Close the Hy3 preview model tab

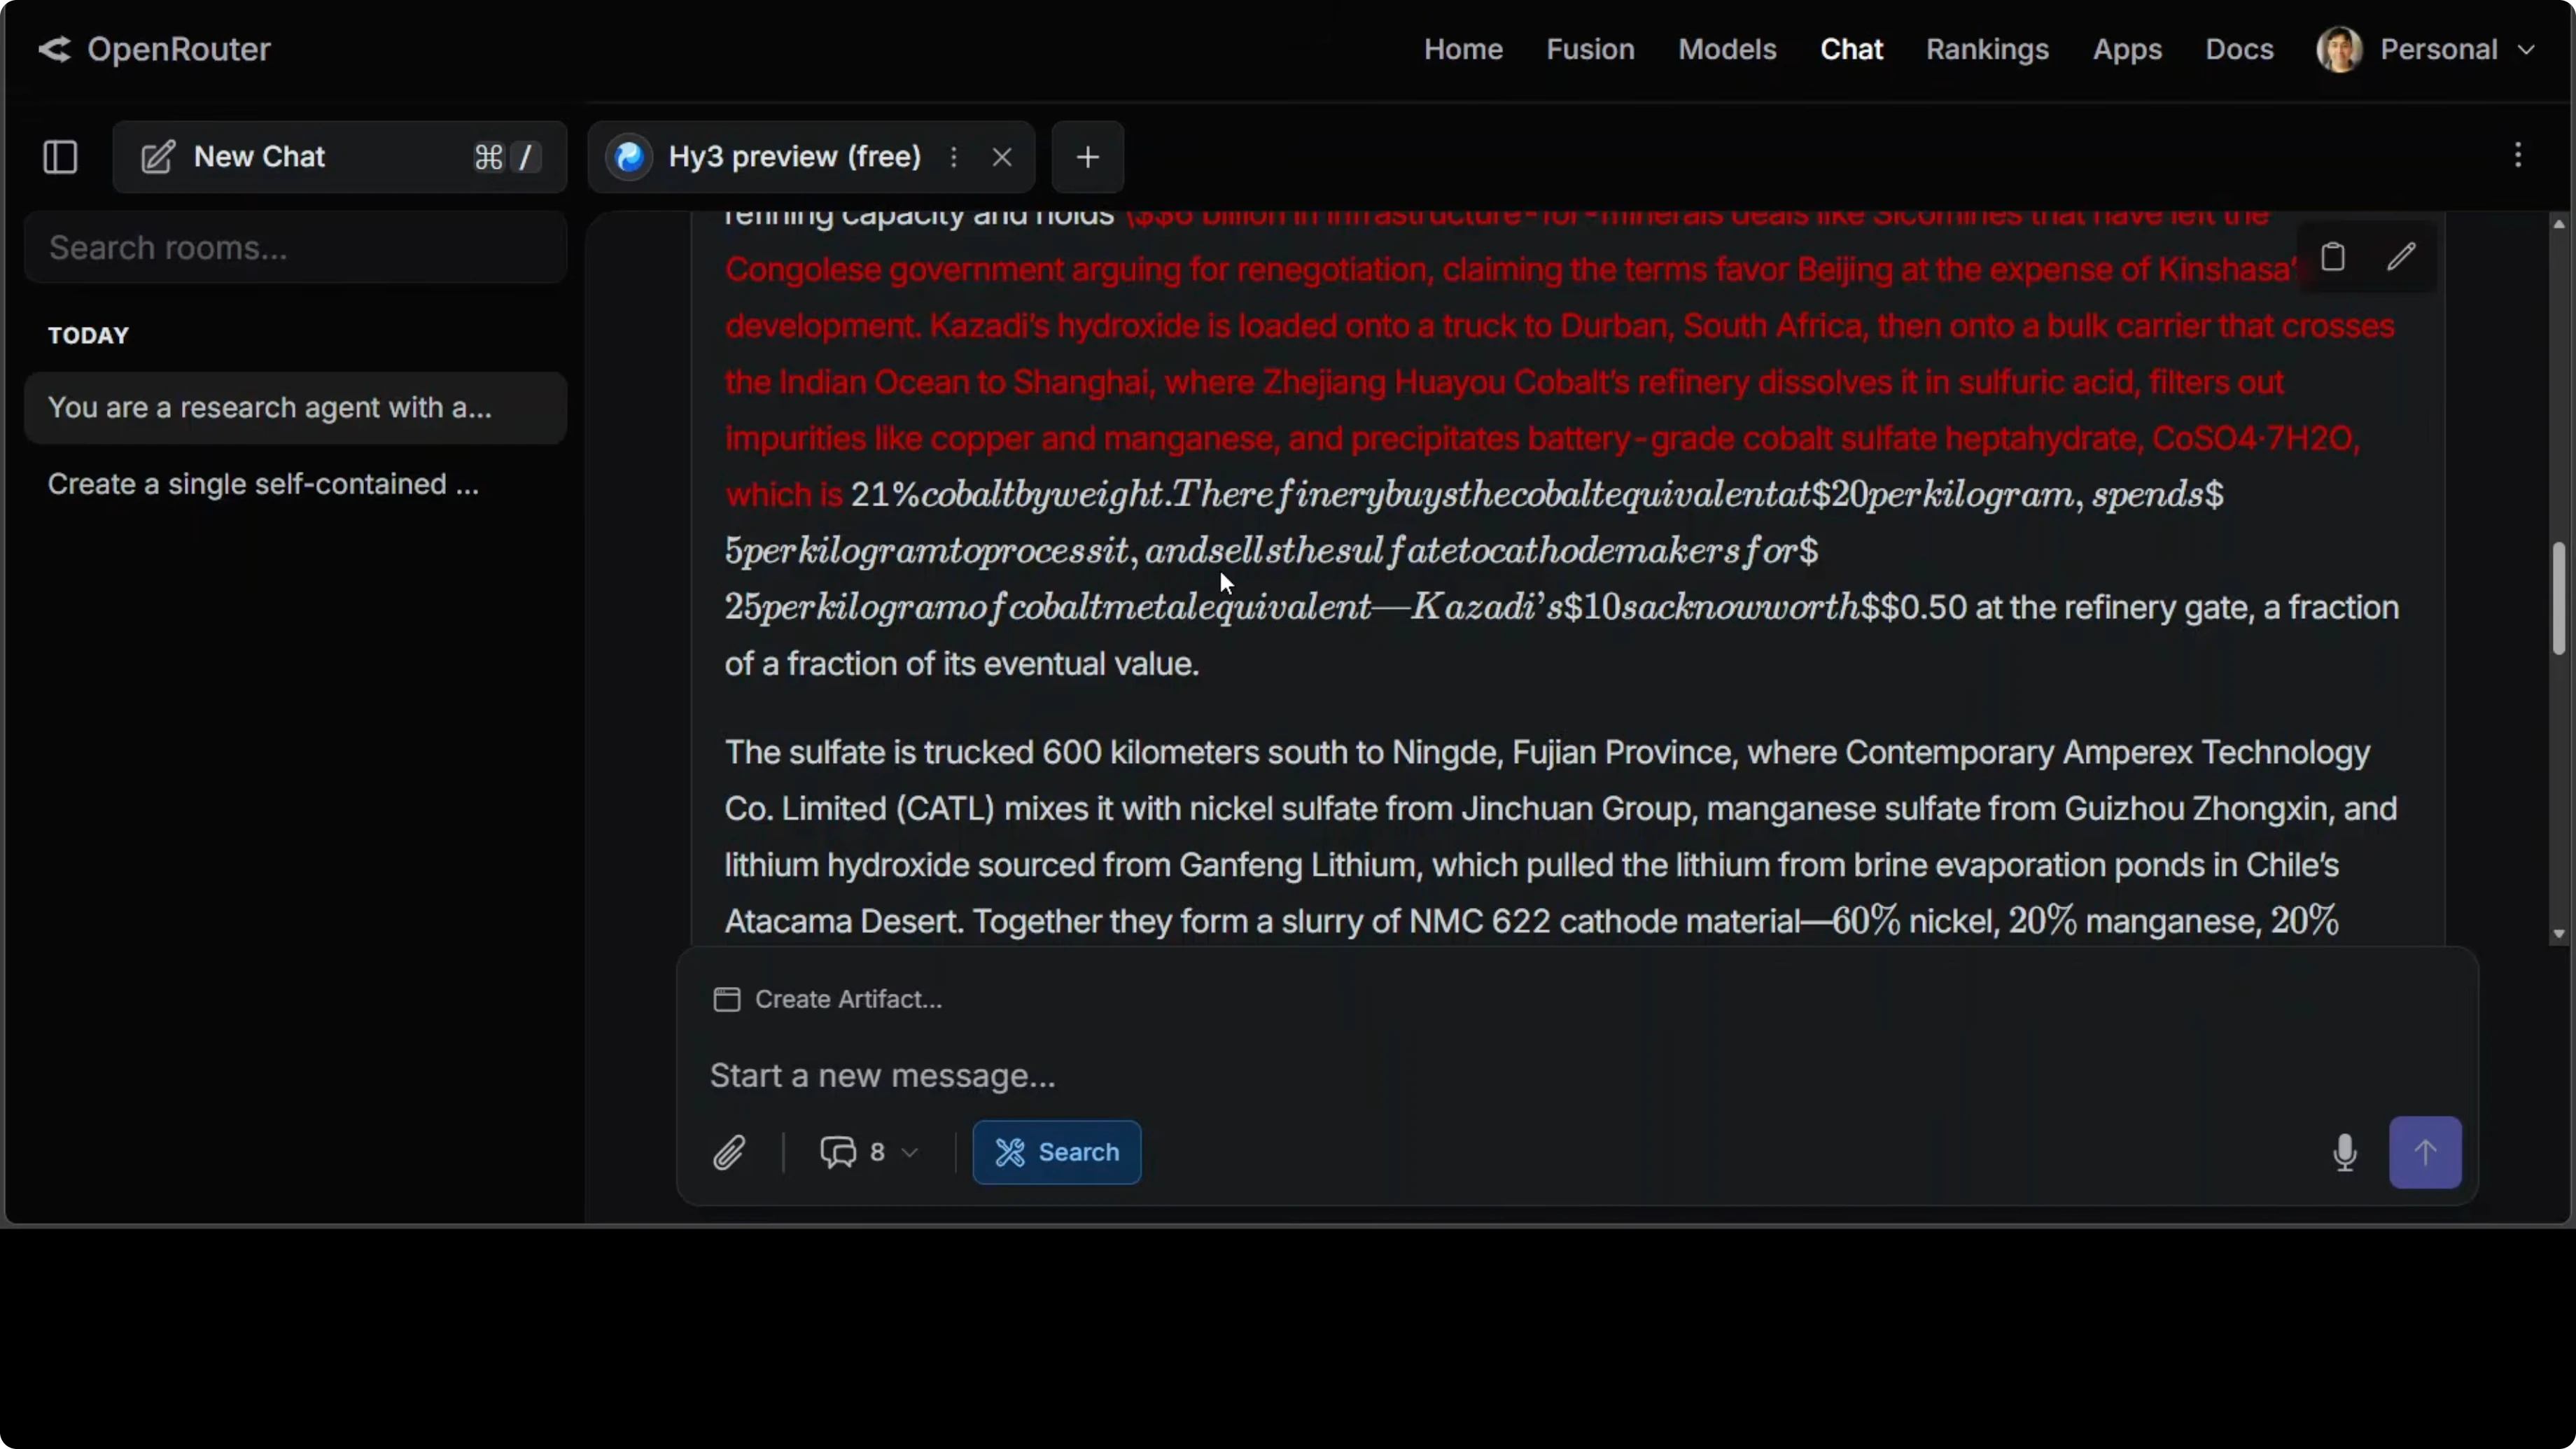click(x=1002, y=157)
